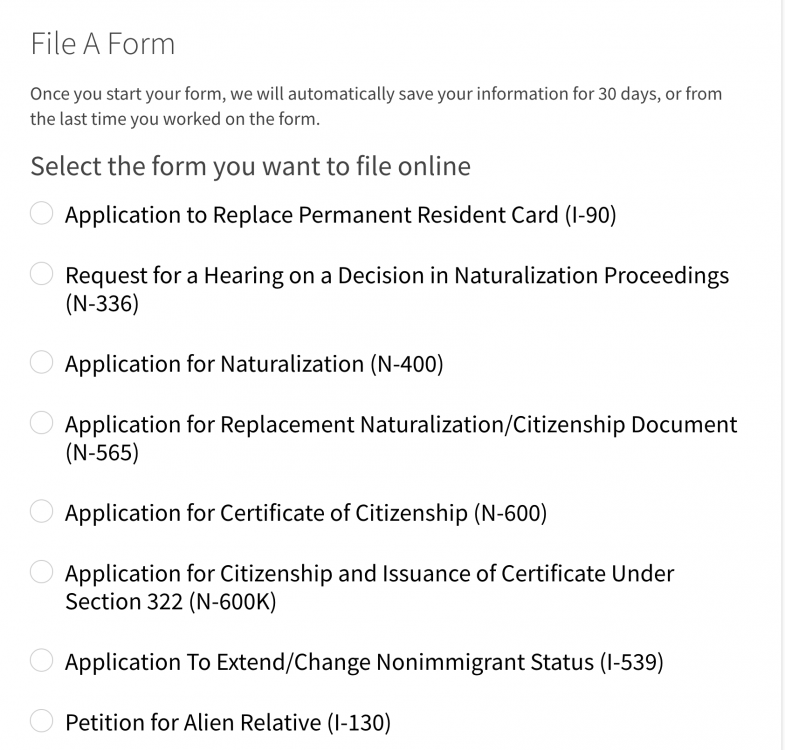Click the 'Application To Extend/Change Nonimmigrant Status' label text
785x750 pixels.
coord(329,662)
